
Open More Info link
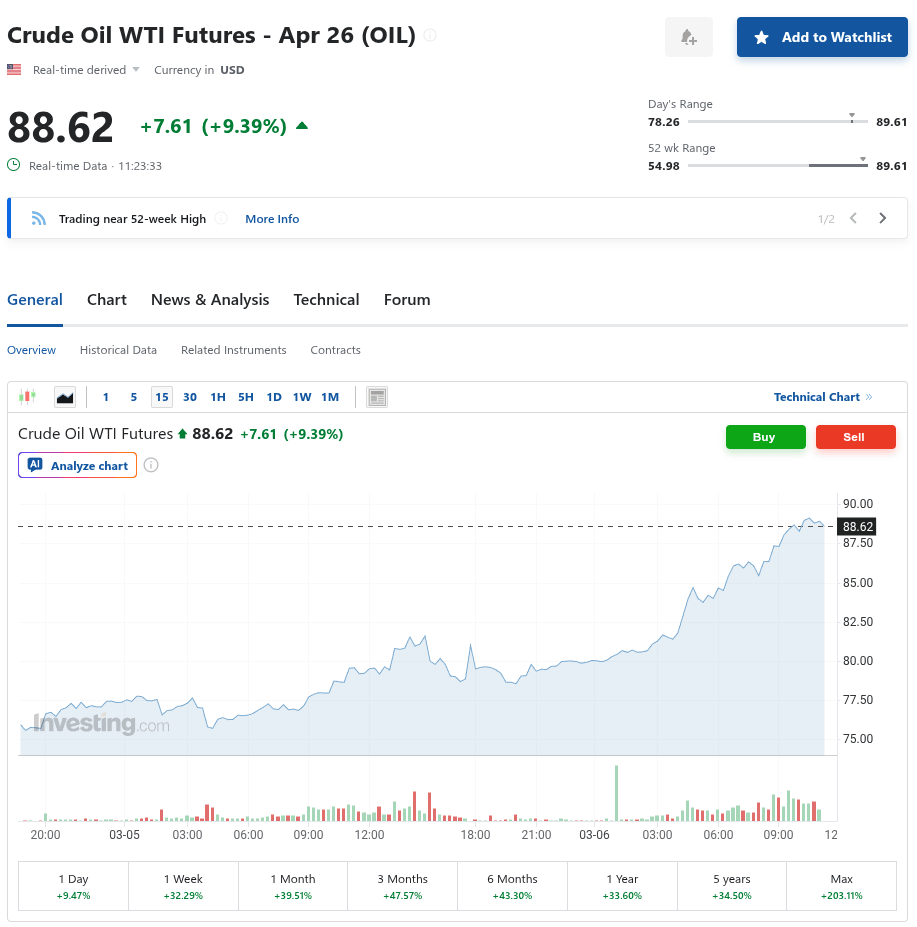[272, 219]
